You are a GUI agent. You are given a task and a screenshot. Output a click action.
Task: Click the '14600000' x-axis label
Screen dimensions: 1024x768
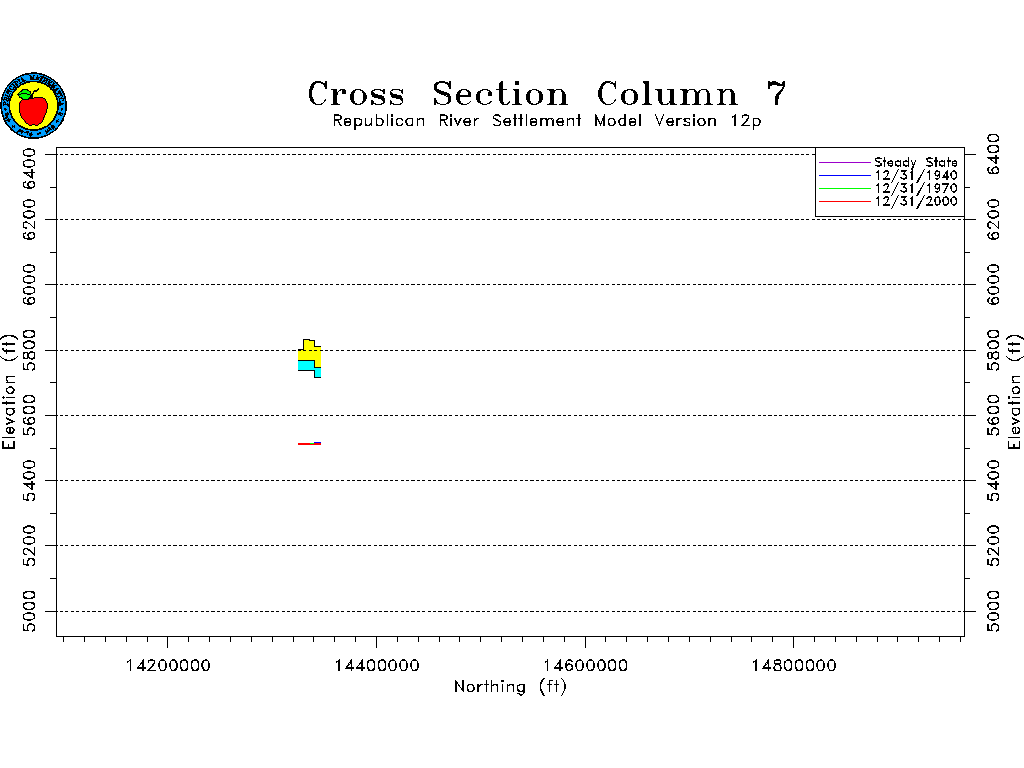(585, 665)
